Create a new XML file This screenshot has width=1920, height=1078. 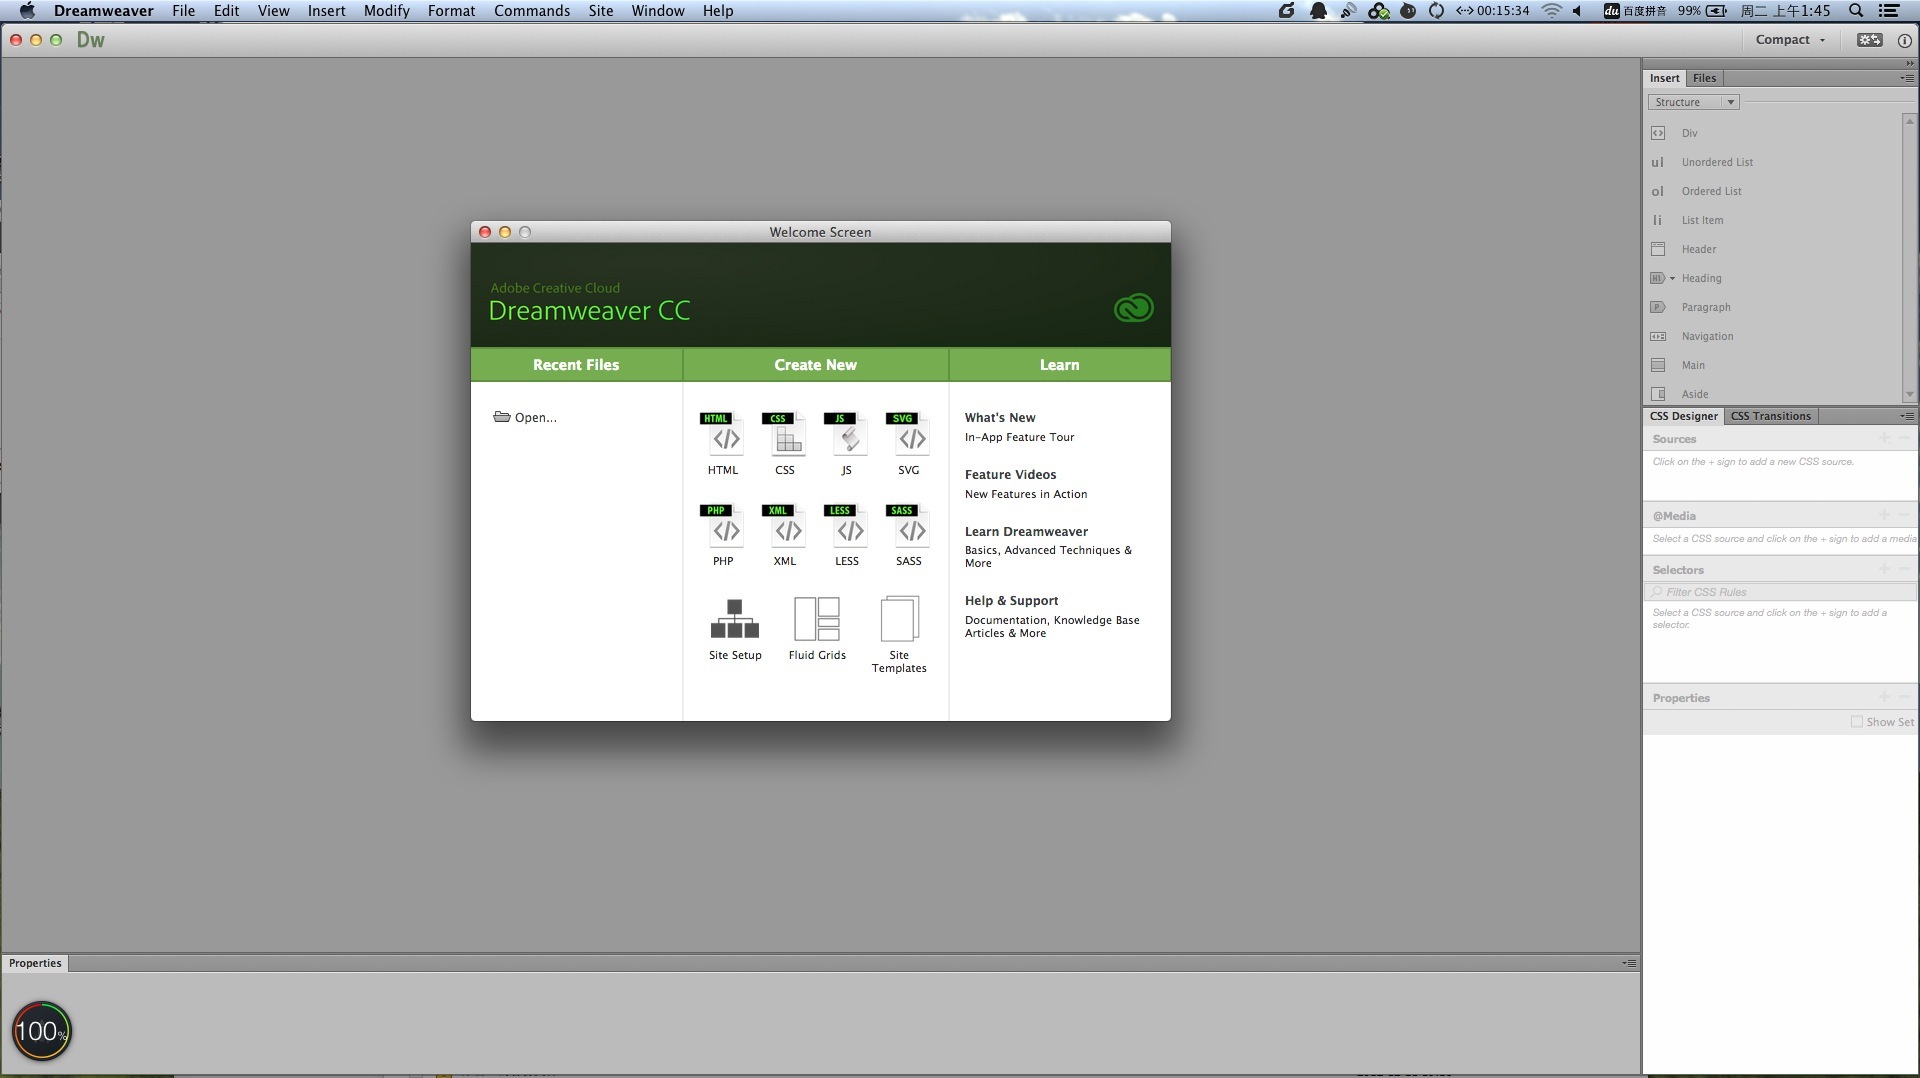785,535
